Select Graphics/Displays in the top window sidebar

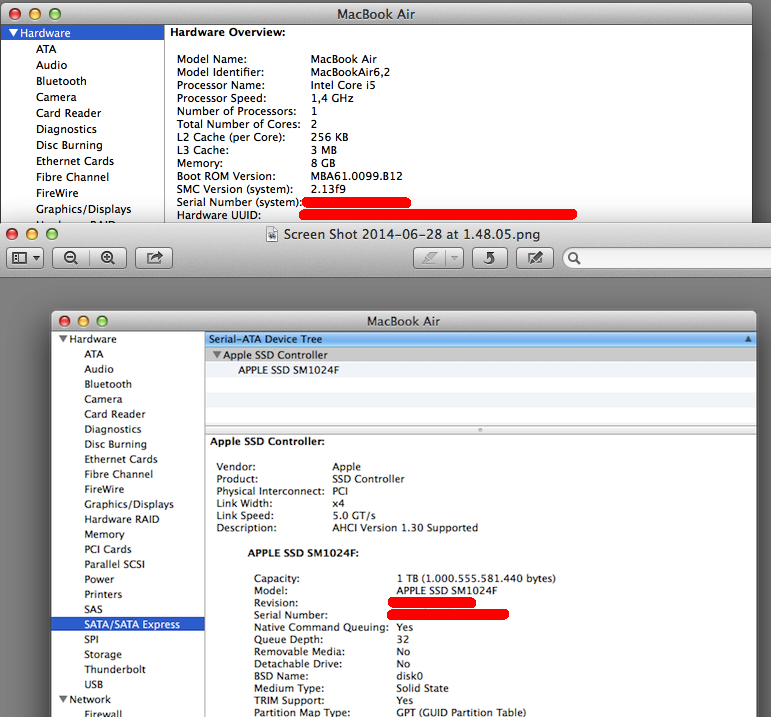(84, 209)
